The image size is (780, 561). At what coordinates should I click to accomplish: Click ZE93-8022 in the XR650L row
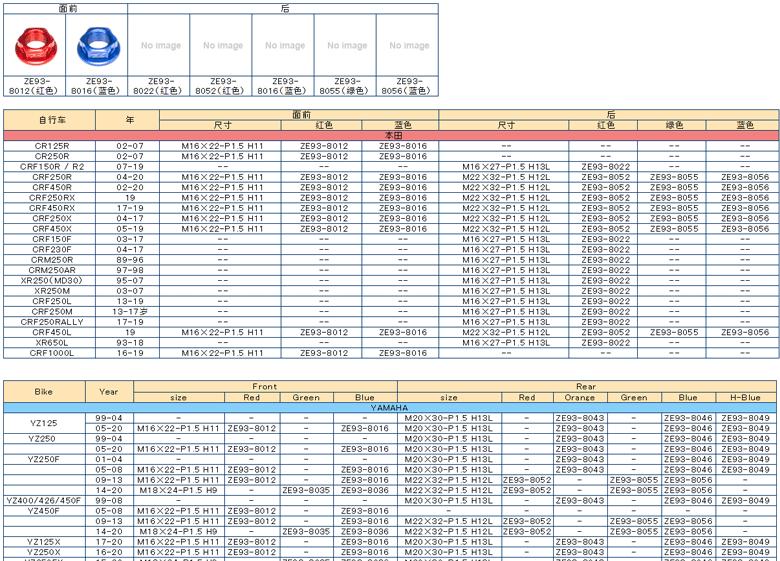click(x=605, y=343)
